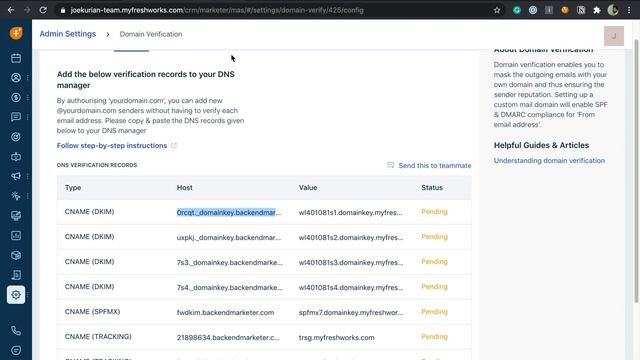Image resolution: width=640 pixels, height=360 pixels.
Task: Click the Host column header
Action: click(x=184, y=187)
